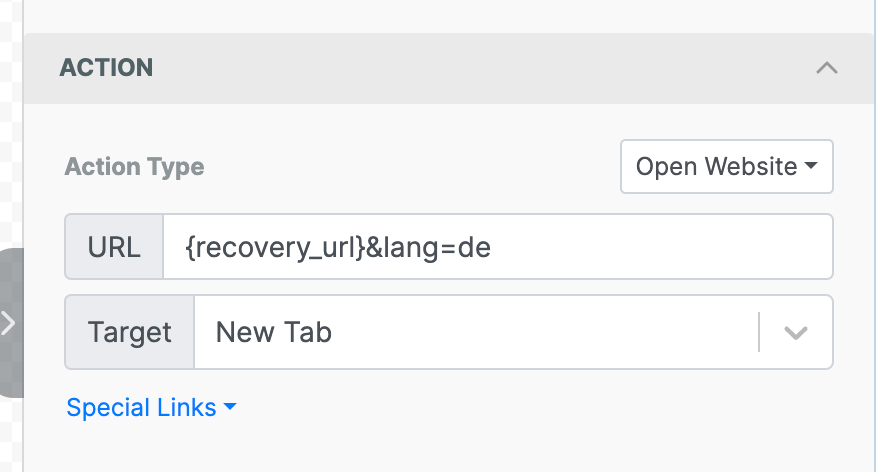Click the Action Type label
Viewport: 896px width, 472px height.
(134, 167)
